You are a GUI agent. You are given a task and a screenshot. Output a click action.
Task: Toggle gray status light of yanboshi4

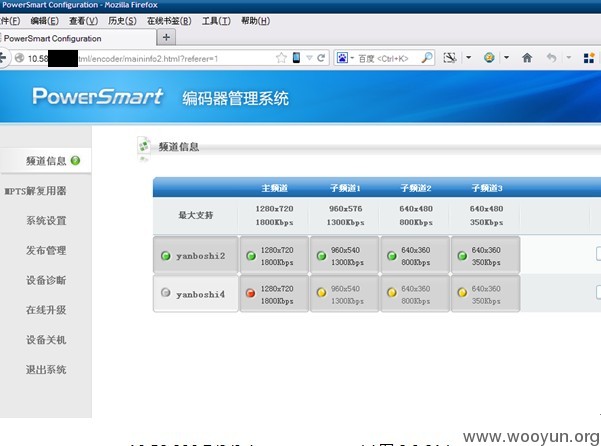click(166, 293)
